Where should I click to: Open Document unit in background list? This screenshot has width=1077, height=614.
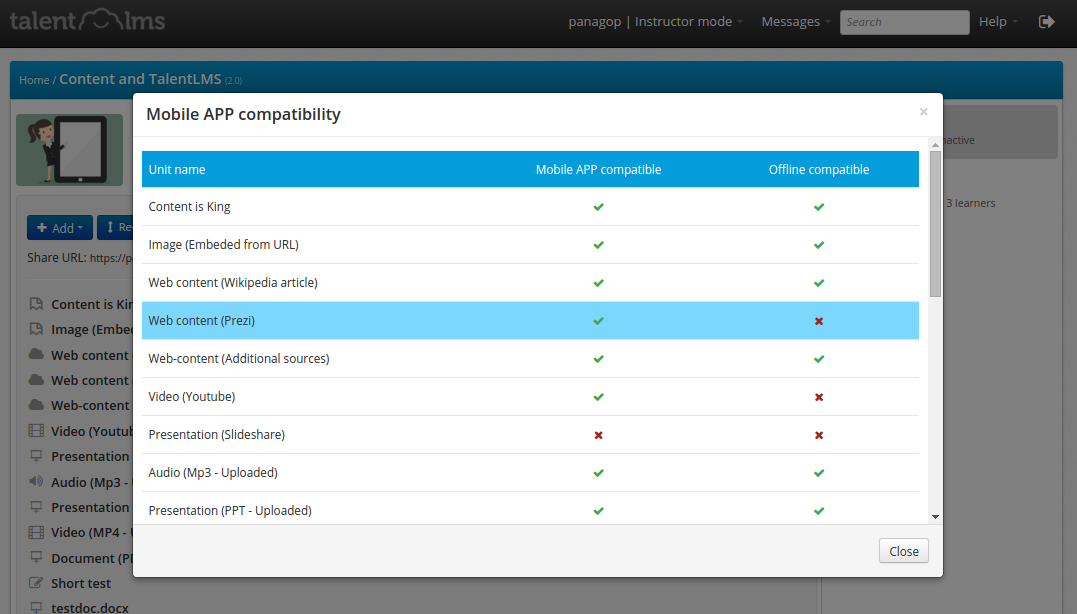[x=91, y=558]
